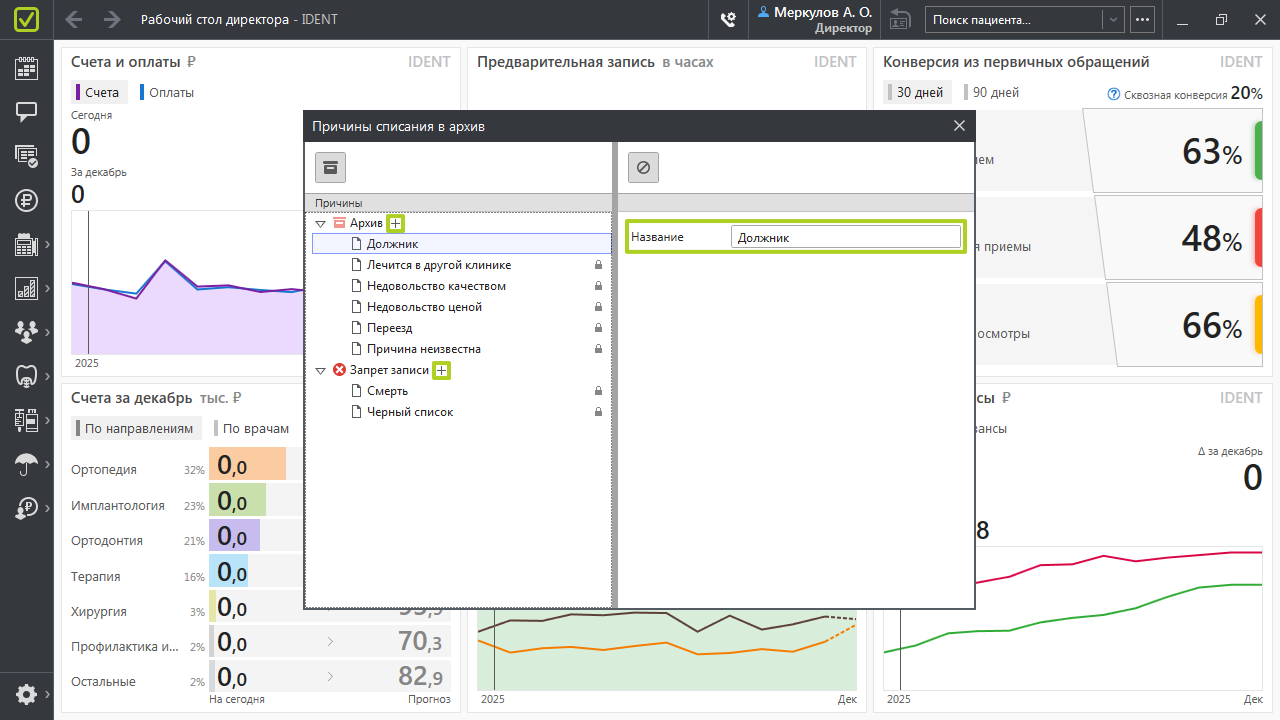
Task: Close the Причины списания в архив dialog
Action: pos(959,126)
